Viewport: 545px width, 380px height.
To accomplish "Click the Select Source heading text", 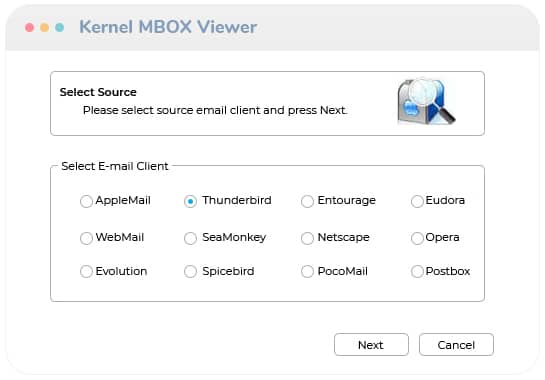I will click(x=98, y=92).
